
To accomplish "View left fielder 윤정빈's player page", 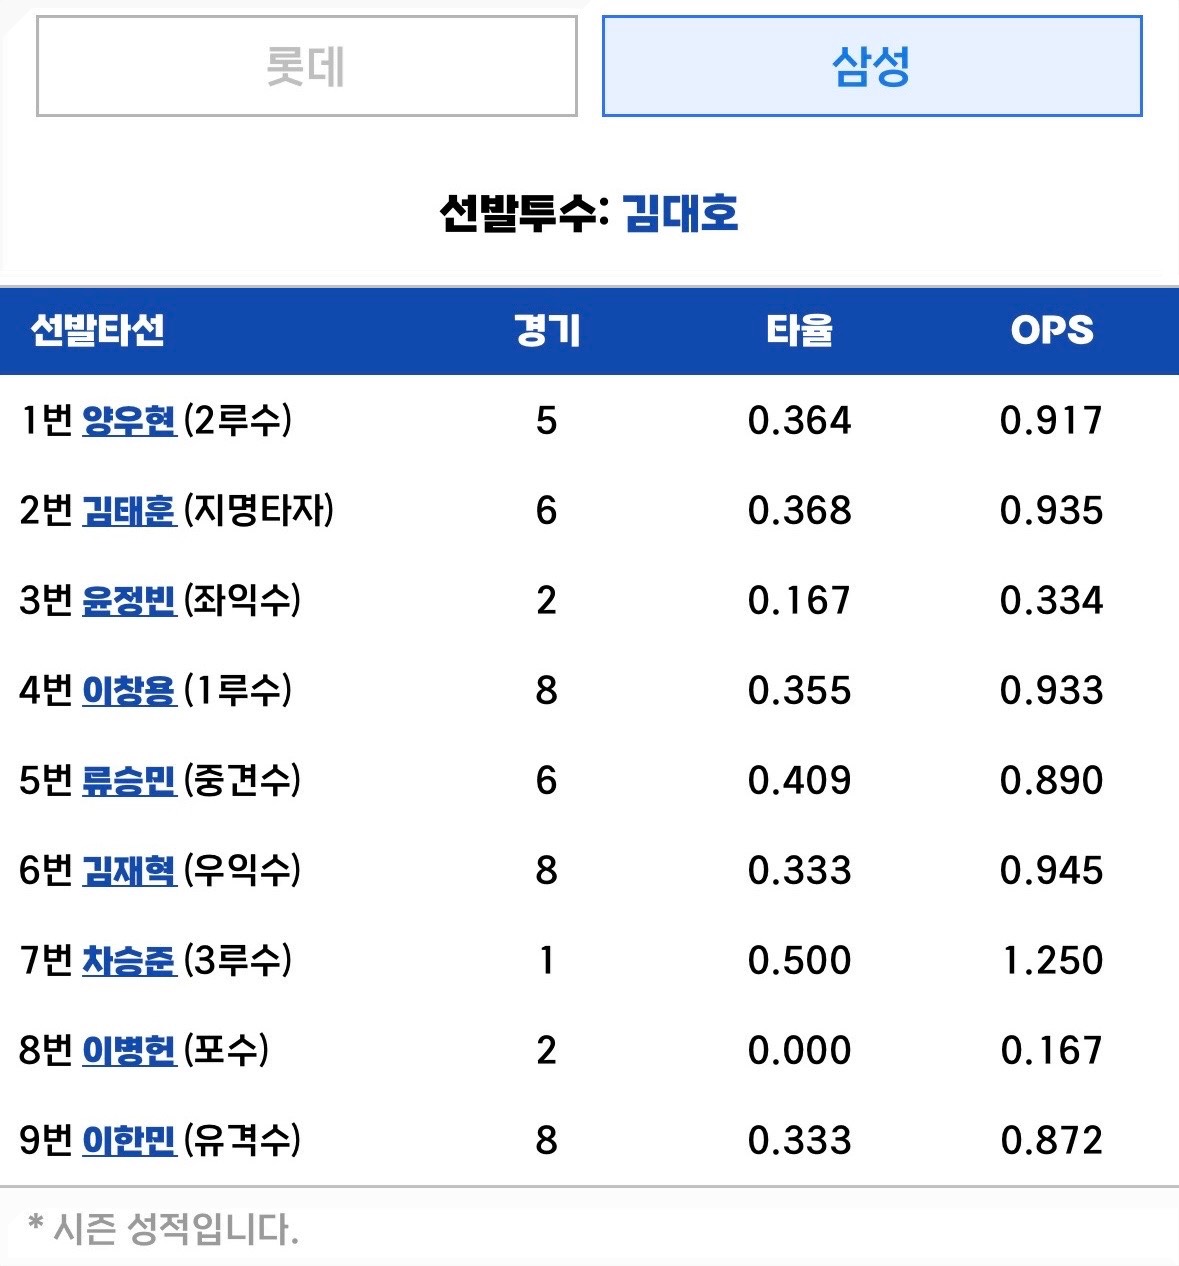I will coord(129,600).
